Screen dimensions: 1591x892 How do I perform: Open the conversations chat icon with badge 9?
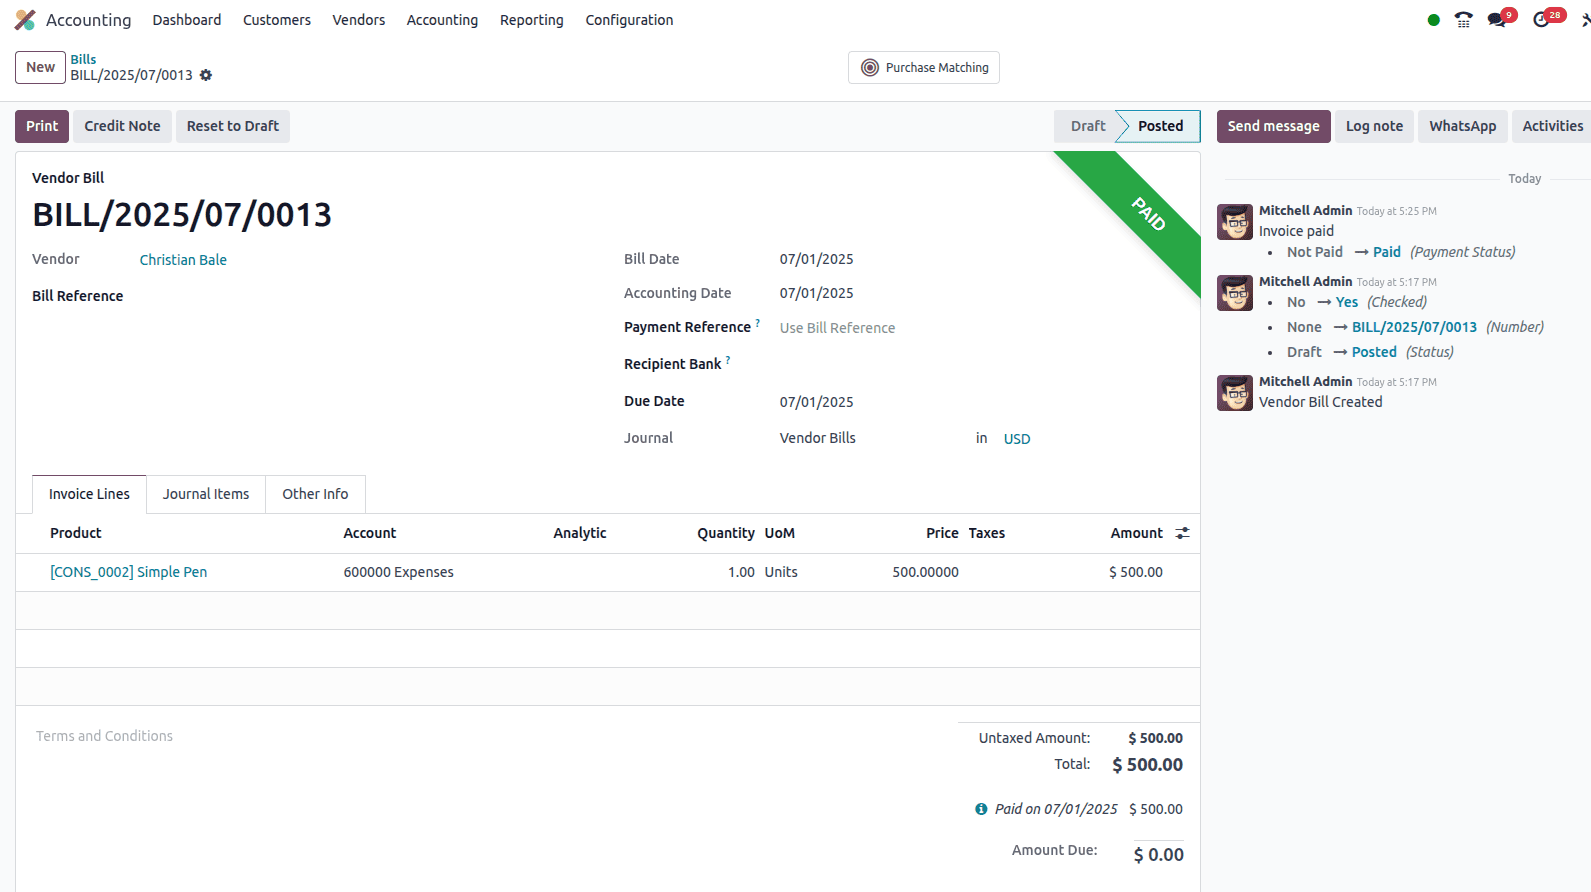coord(1498,20)
